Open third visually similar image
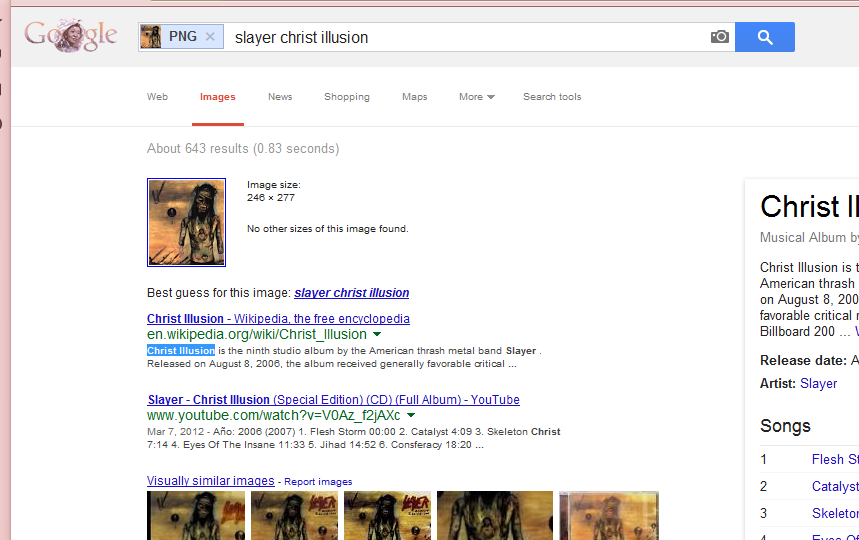859x540 pixels. point(388,515)
